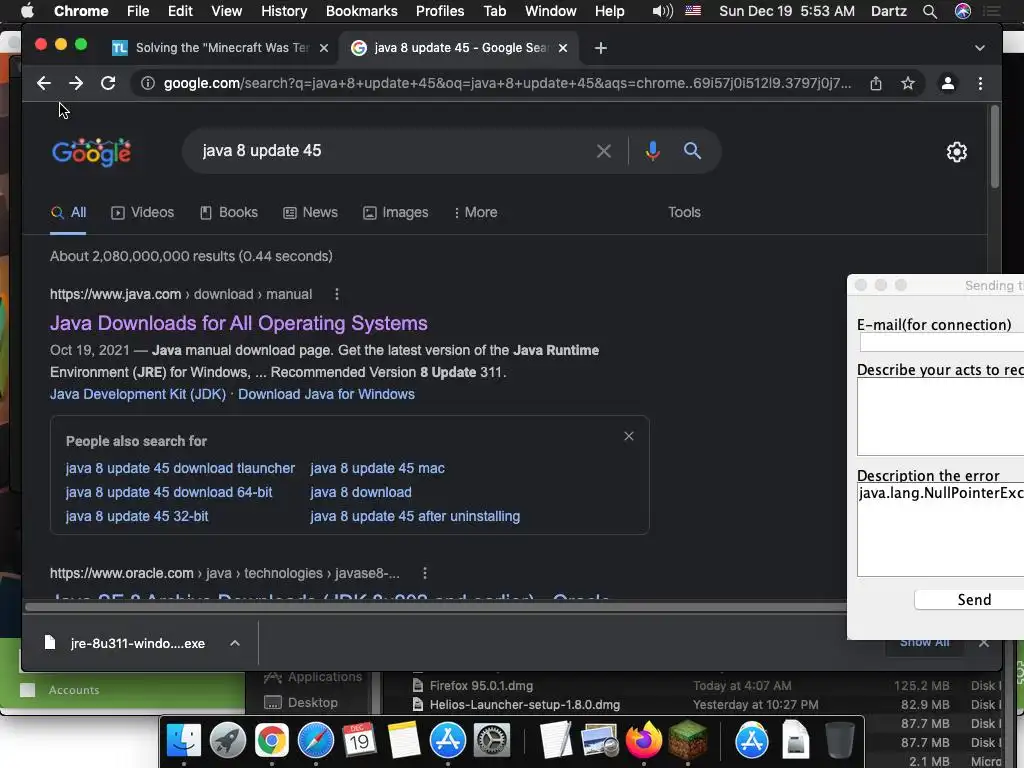This screenshot has height=768, width=1024.
Task: Open System Preferences from the dock
Action: click(x=491, y=740)
